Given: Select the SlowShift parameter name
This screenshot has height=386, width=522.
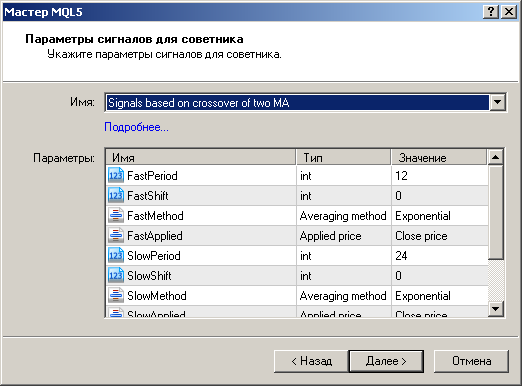Looking at the screenshot, I should pos(149,276).
